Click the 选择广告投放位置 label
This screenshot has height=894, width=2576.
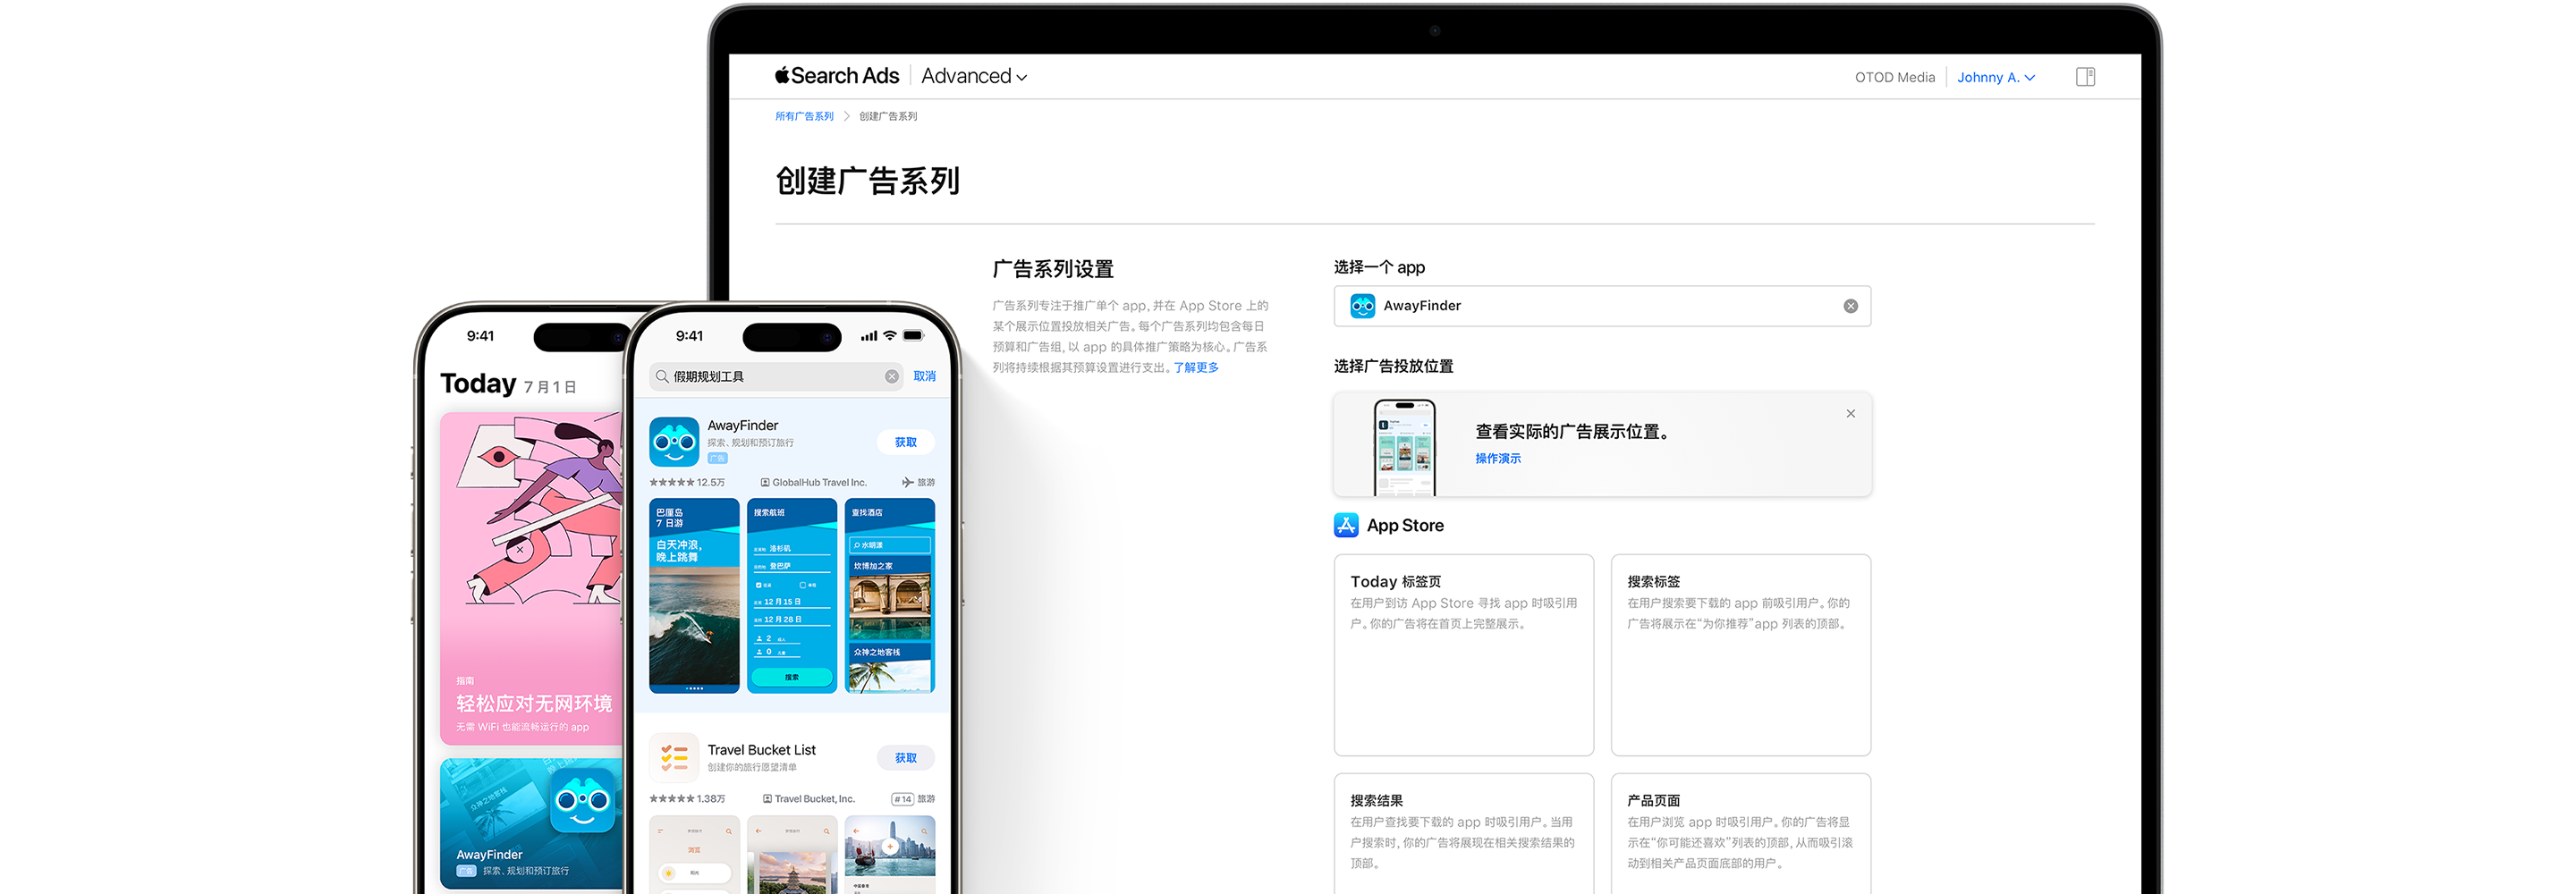(x=1393, y=366)
